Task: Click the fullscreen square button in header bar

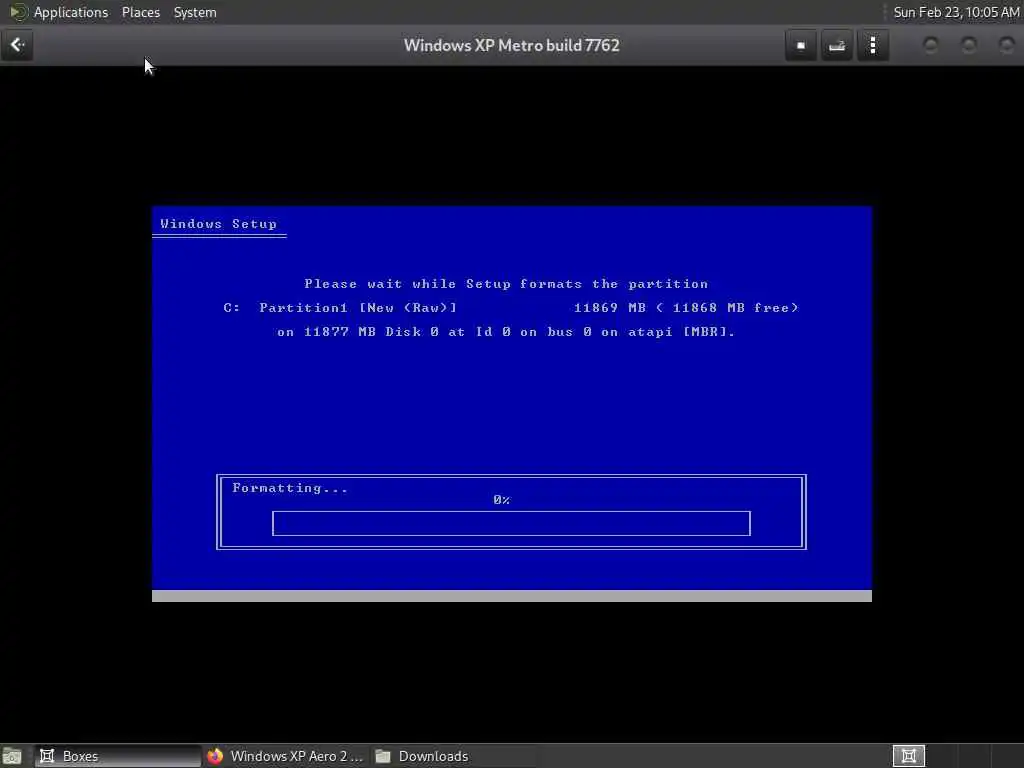Action: (801, 46)
